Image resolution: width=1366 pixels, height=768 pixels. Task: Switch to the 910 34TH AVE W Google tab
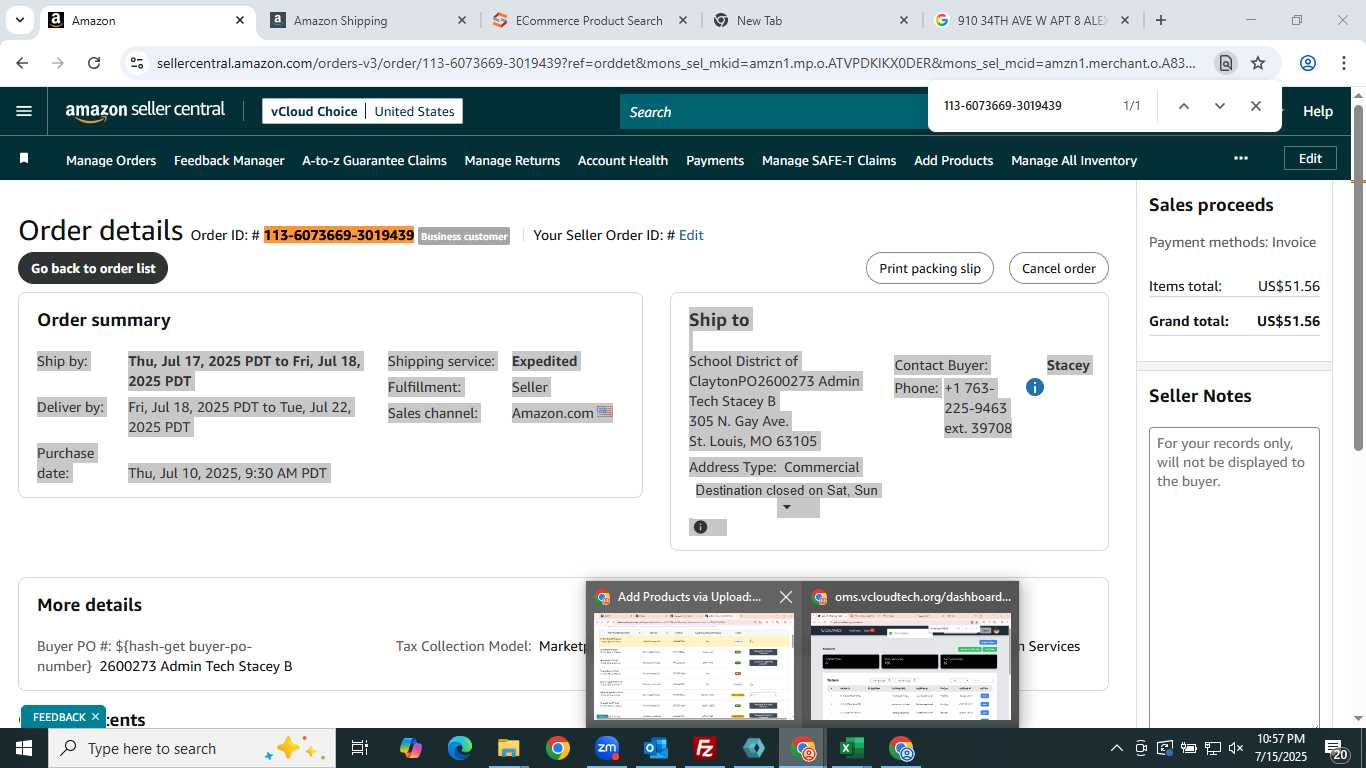tap(1030, 20)
